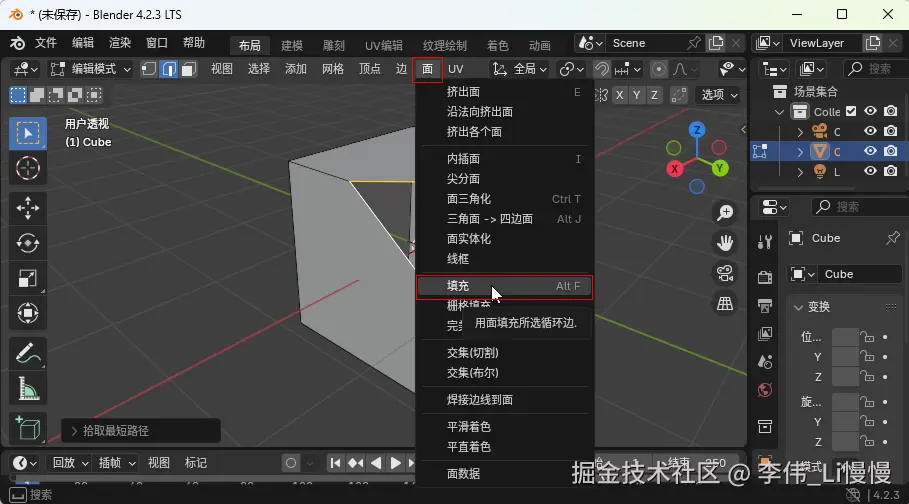Image resolution: width=909 pixels, height=504 pixels.
Task: Open the Collection properties tab
Action: (x=765, y=427)
